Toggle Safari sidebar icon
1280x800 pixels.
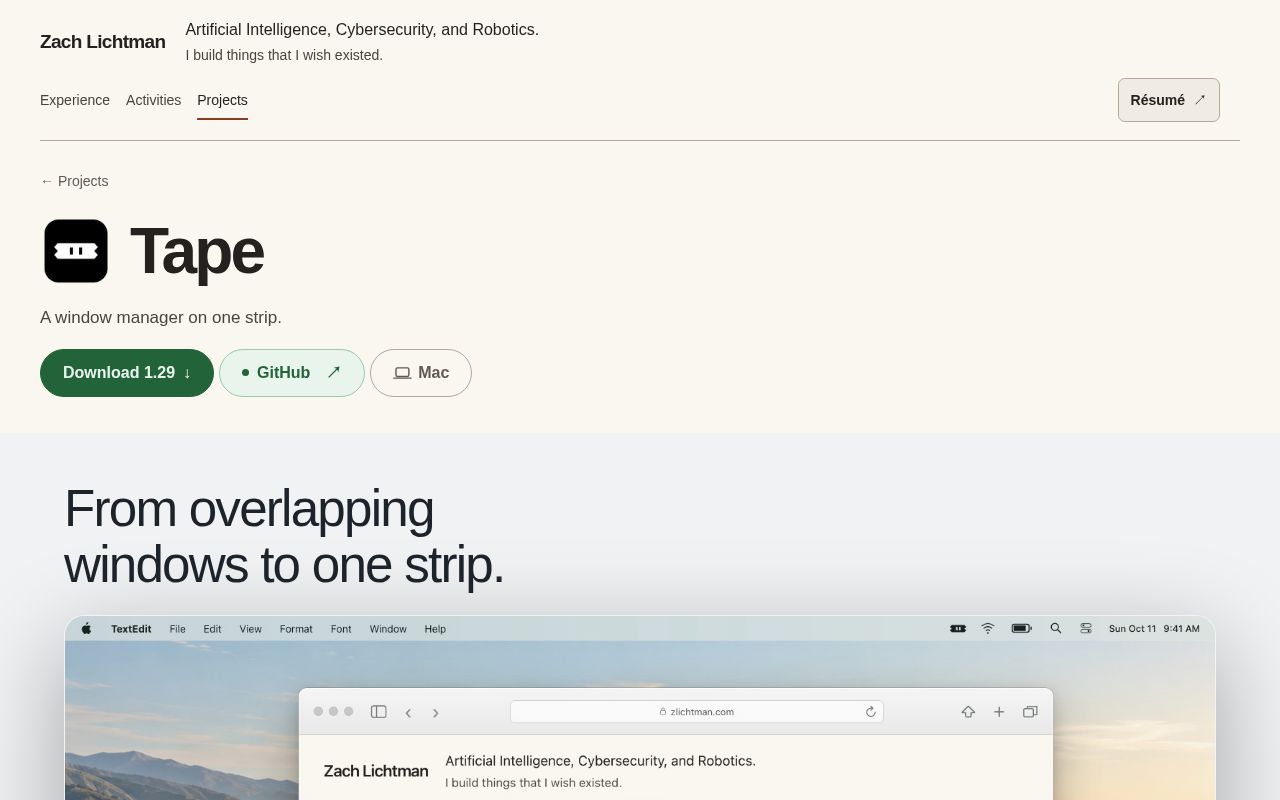(379, 712)
